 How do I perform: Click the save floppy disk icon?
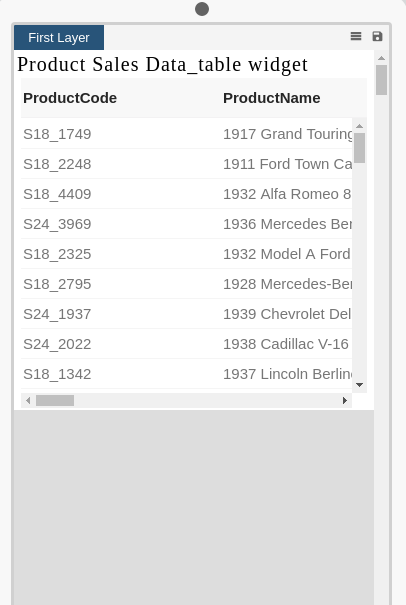click(x=377, y=36)
